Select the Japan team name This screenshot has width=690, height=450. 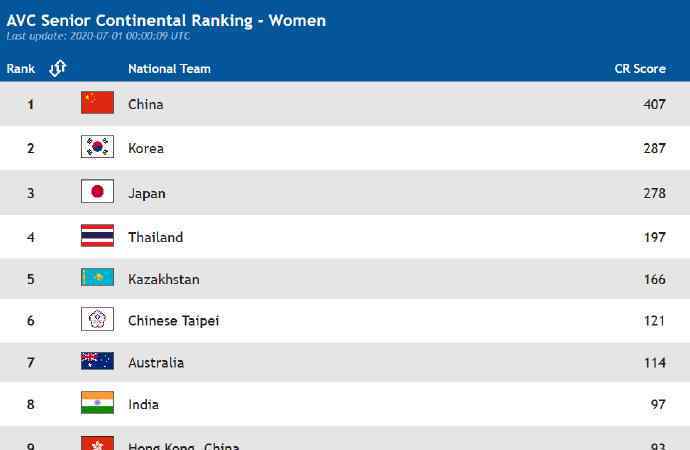tap(147, 194)
